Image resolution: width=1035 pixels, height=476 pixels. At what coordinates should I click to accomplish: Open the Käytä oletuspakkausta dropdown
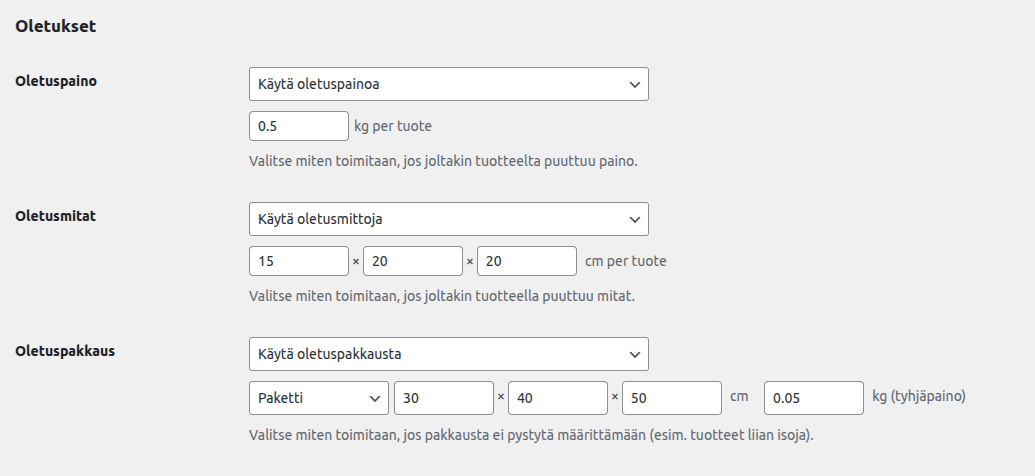pyautogui.click(x=448, y=354)
